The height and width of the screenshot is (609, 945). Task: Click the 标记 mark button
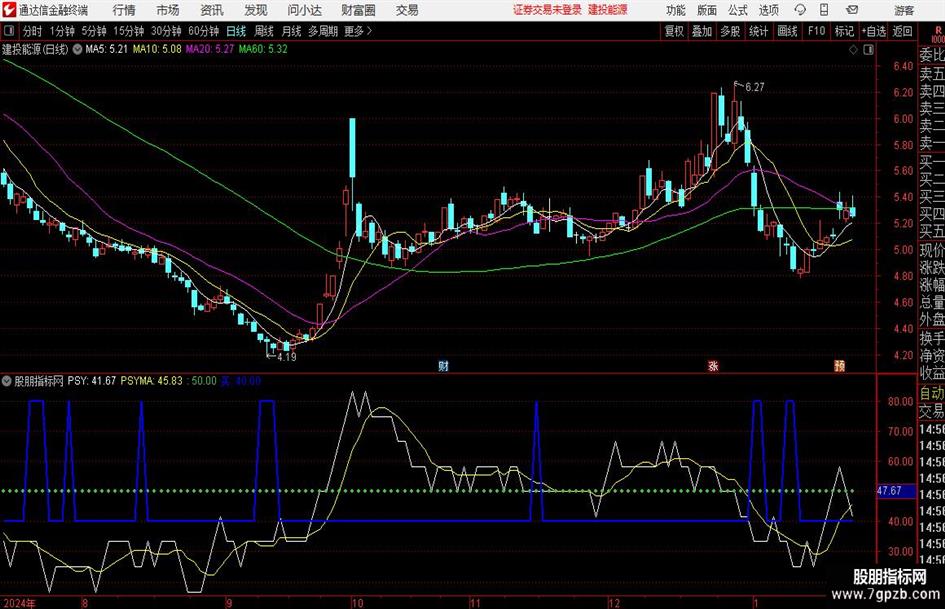[x=844, y=31]
